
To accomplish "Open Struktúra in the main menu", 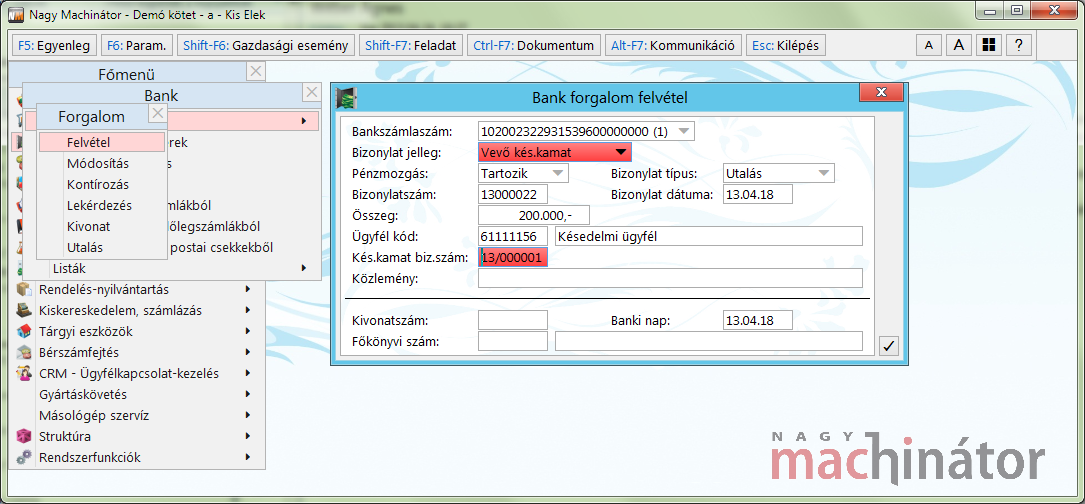I will click(135, 436).
